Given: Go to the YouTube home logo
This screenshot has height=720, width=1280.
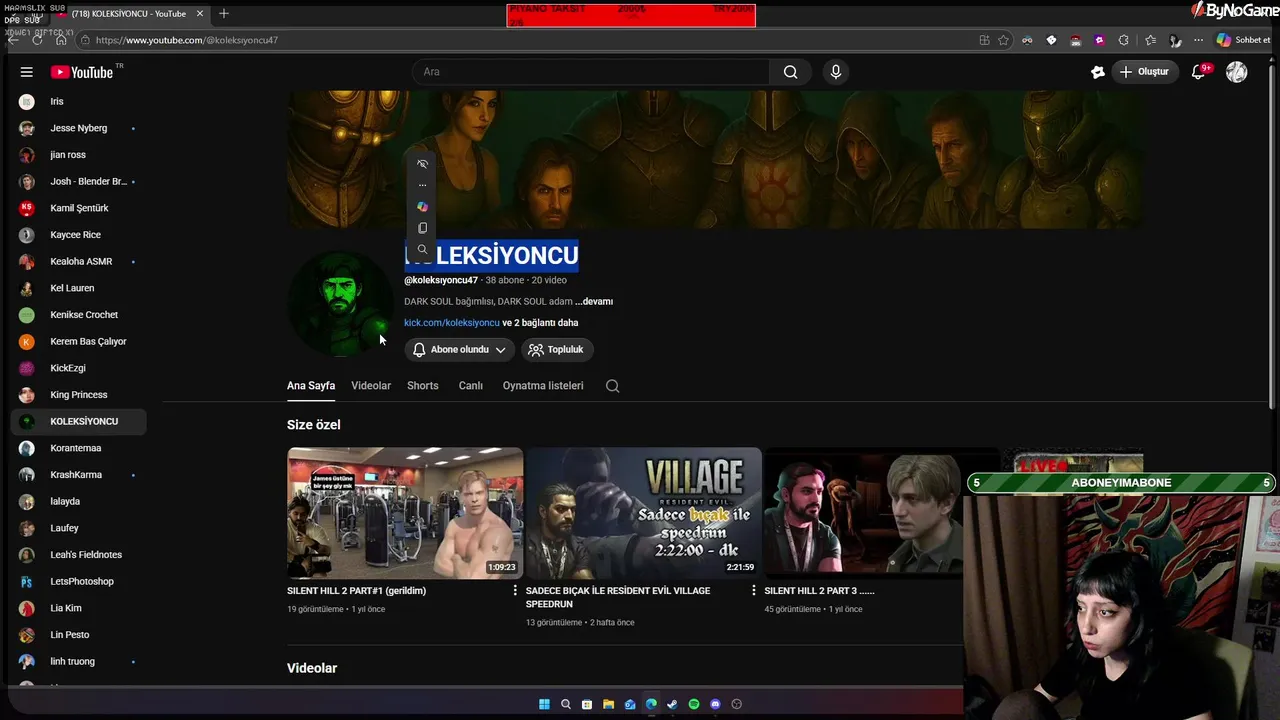Looking at the screenshot, I should [82, 72].
